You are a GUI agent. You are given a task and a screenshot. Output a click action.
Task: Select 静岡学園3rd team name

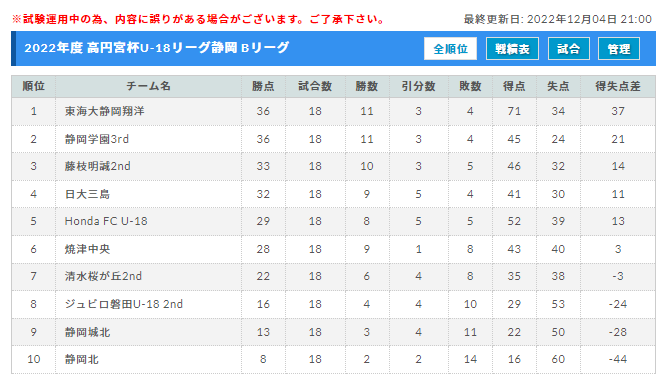pos(97,139)
